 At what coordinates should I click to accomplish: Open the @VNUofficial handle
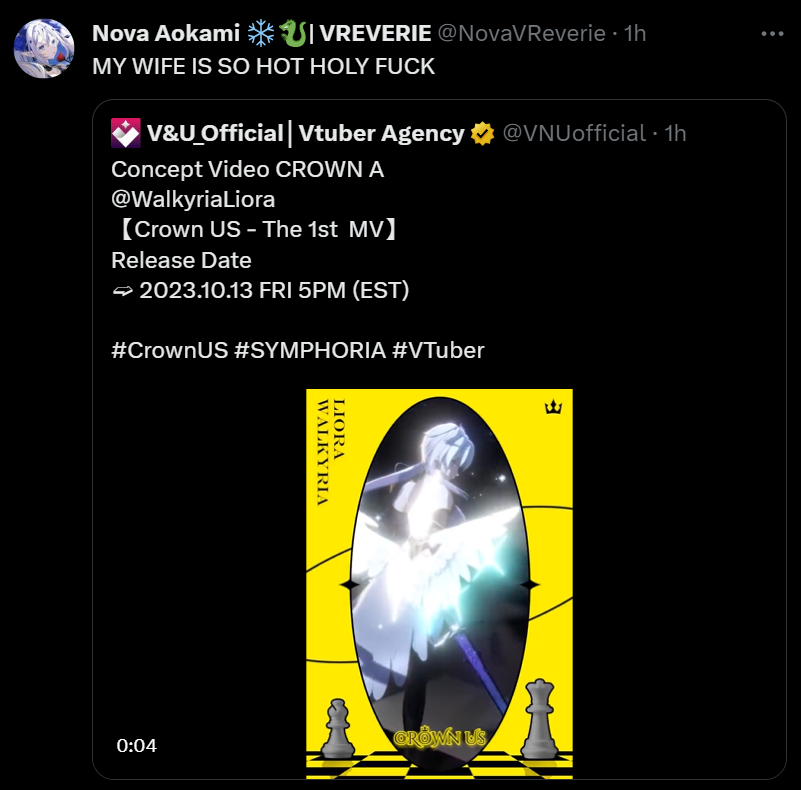pyautogui.click(x=574, y=133)
